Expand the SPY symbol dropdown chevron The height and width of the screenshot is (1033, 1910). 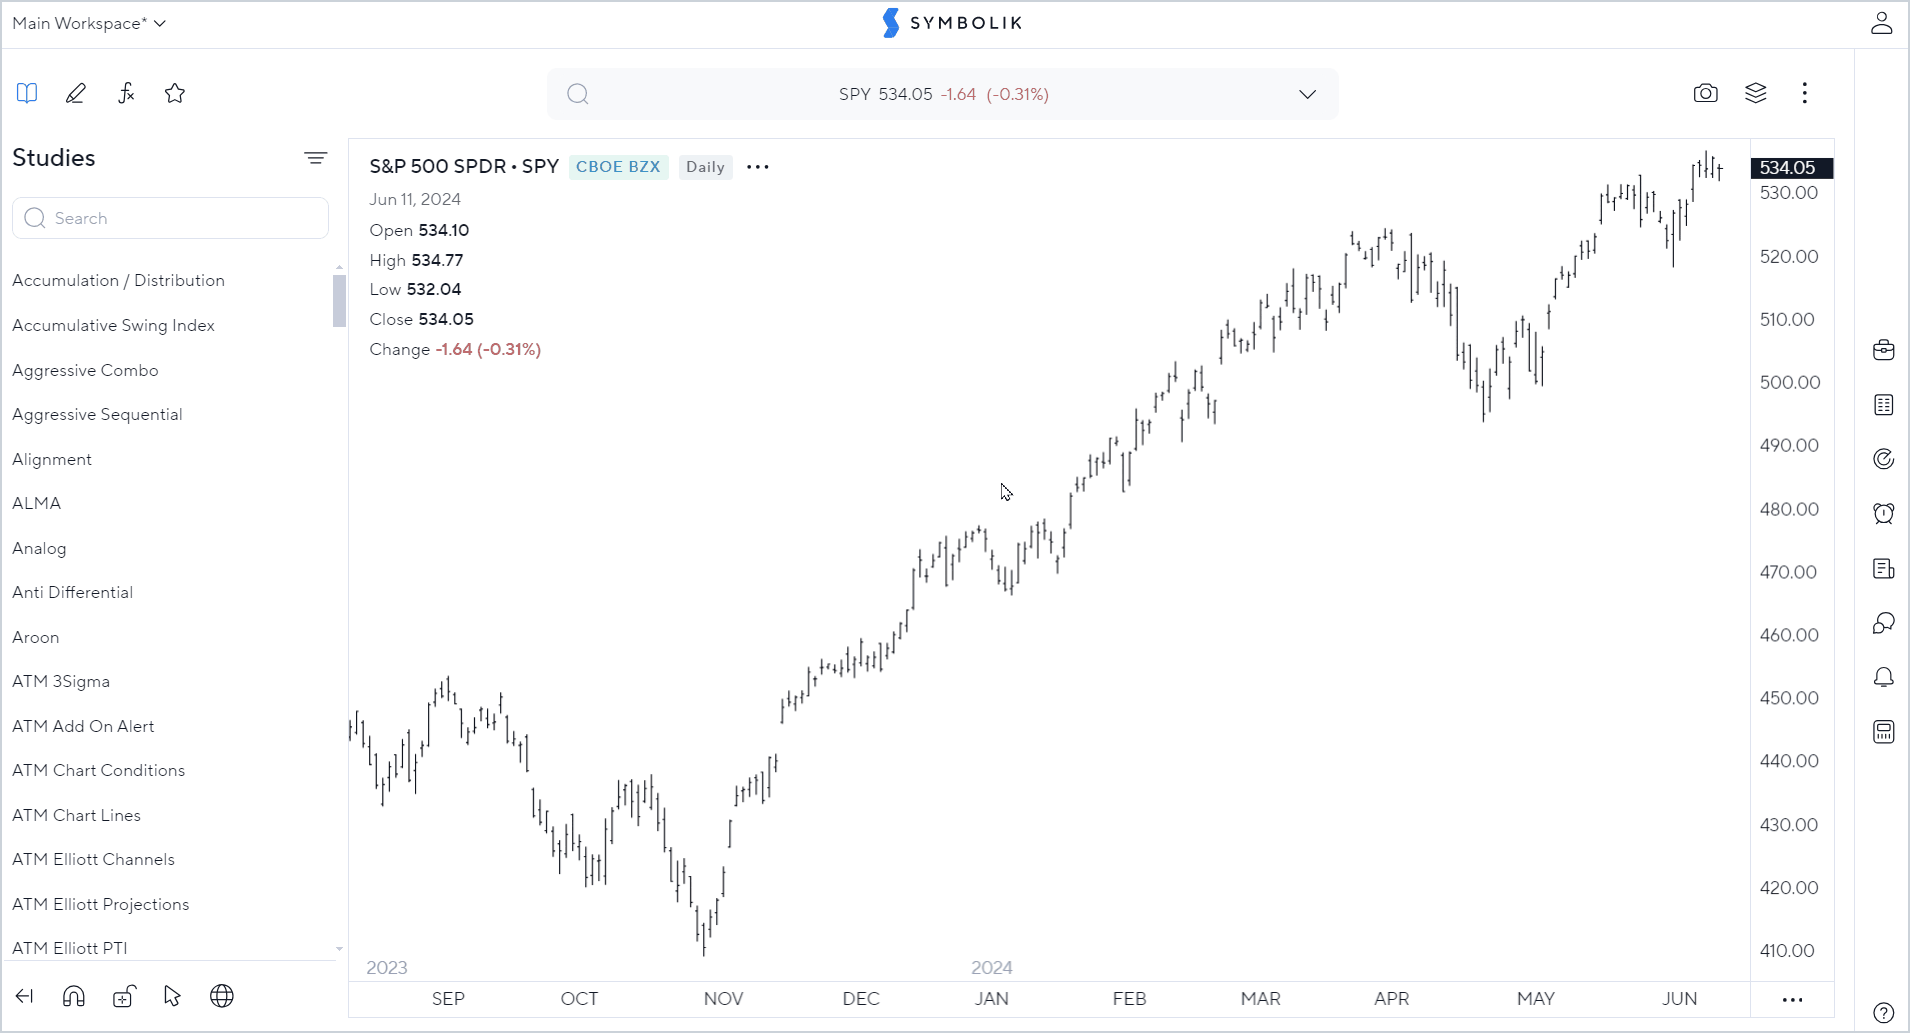1308,94
